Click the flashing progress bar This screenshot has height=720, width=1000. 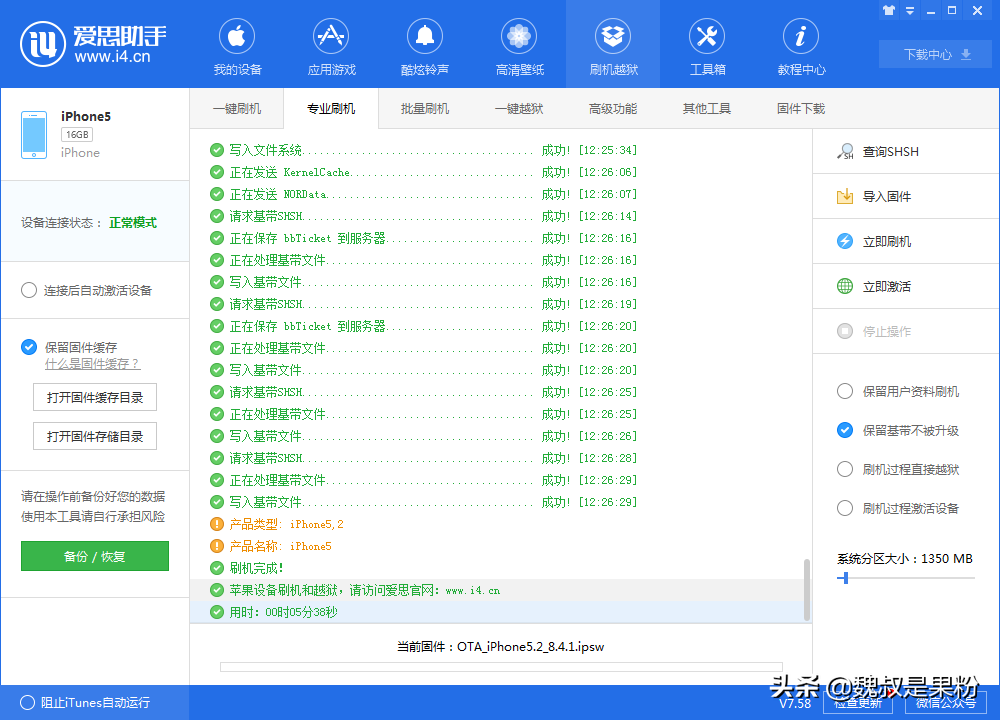coord(501,667)
